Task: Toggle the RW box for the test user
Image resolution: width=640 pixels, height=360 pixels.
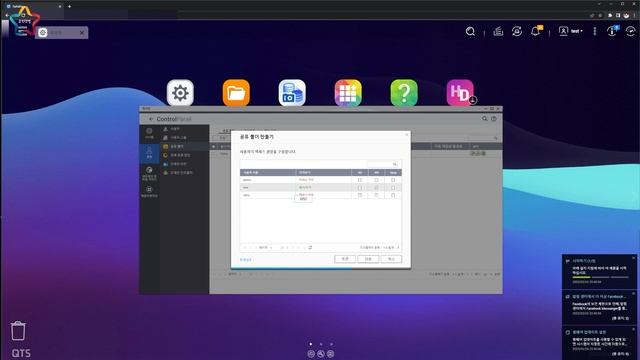Action: 376,188
